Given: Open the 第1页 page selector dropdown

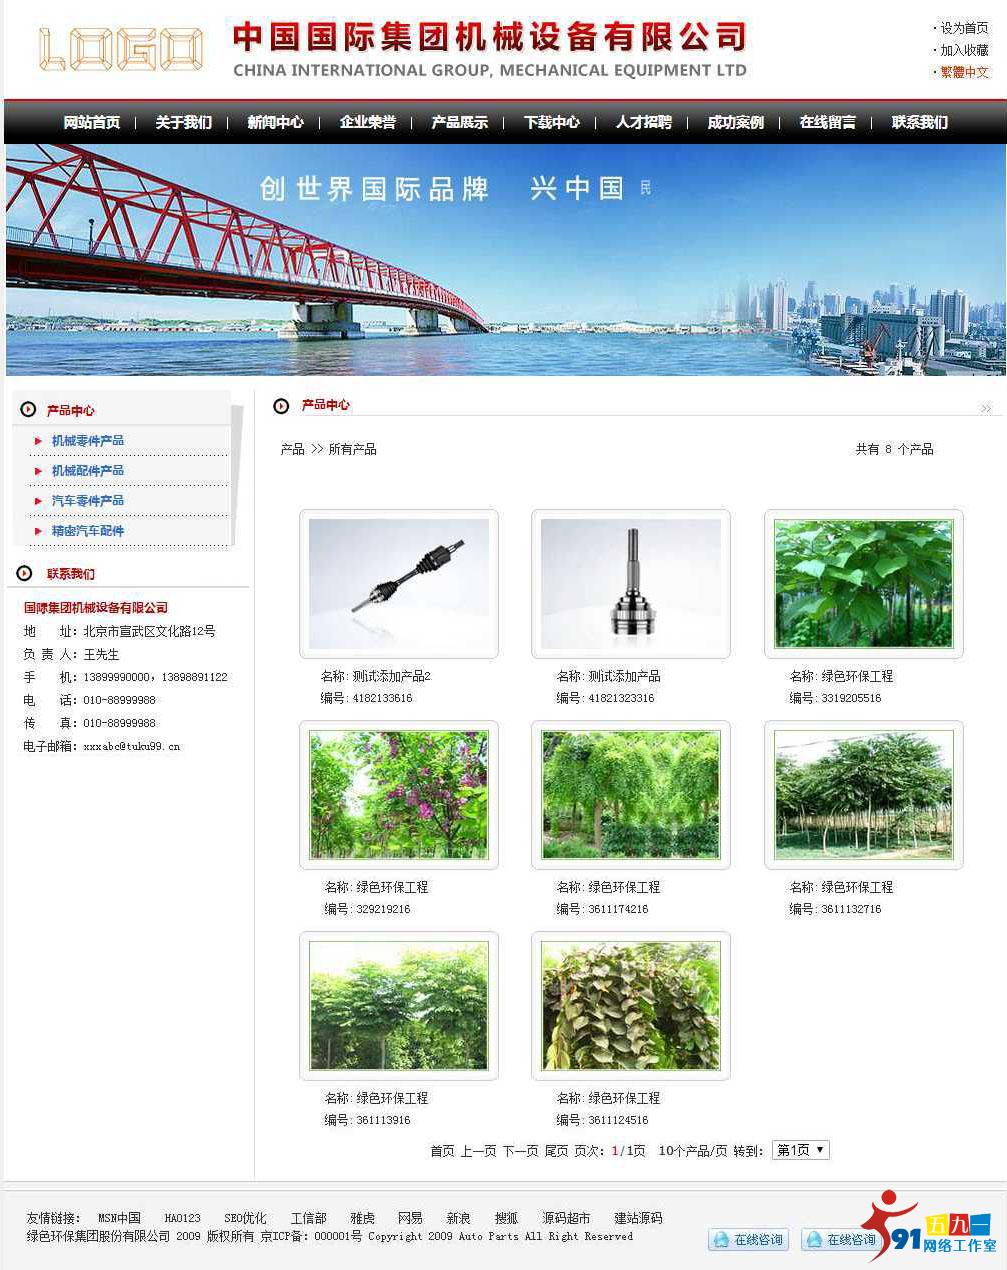Looking at the screenshot, I should coord(799,1149).
